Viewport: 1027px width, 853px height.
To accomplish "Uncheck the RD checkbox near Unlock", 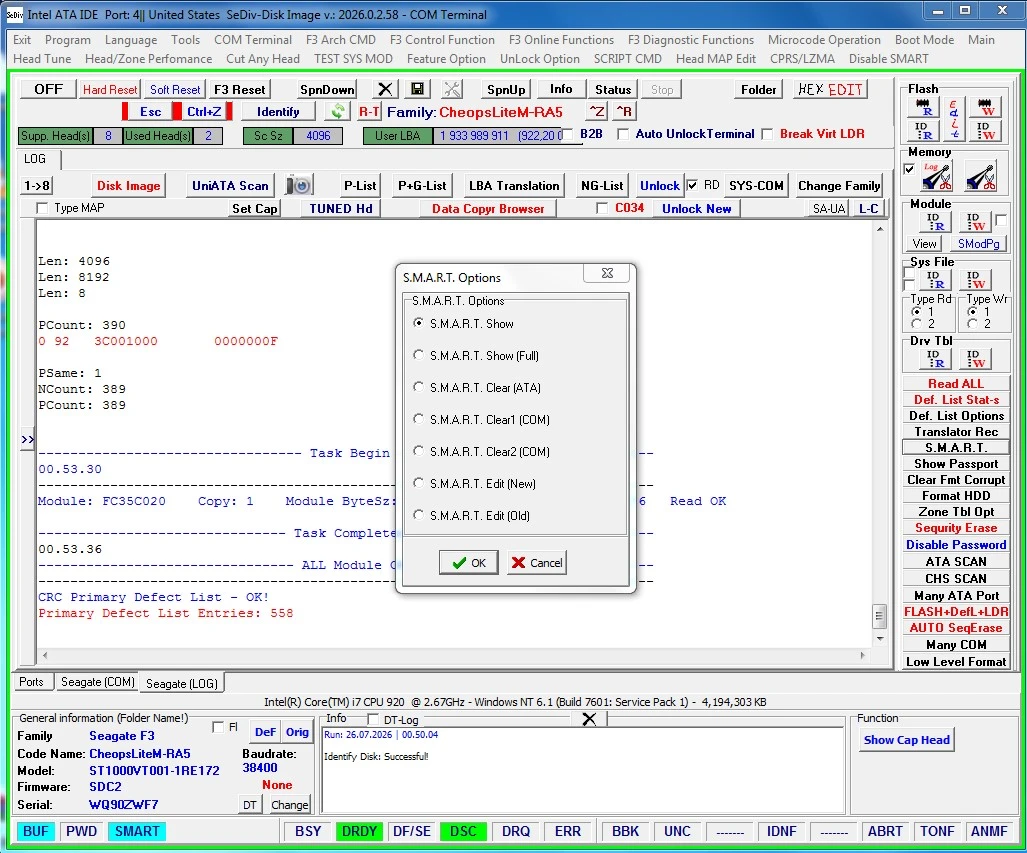I will (x=692, y=185).
